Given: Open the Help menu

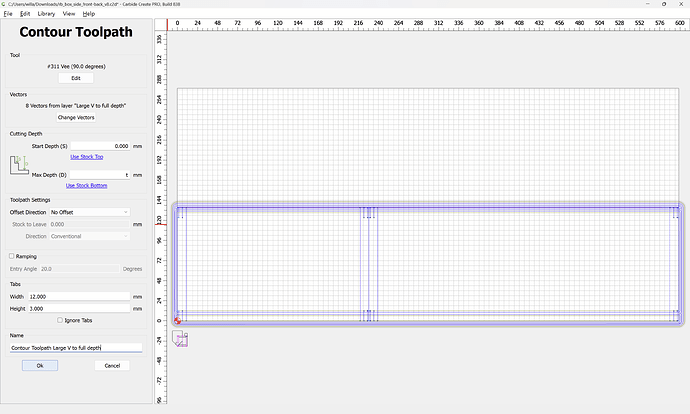Looking at the screenshot, I should pos(89,14).
